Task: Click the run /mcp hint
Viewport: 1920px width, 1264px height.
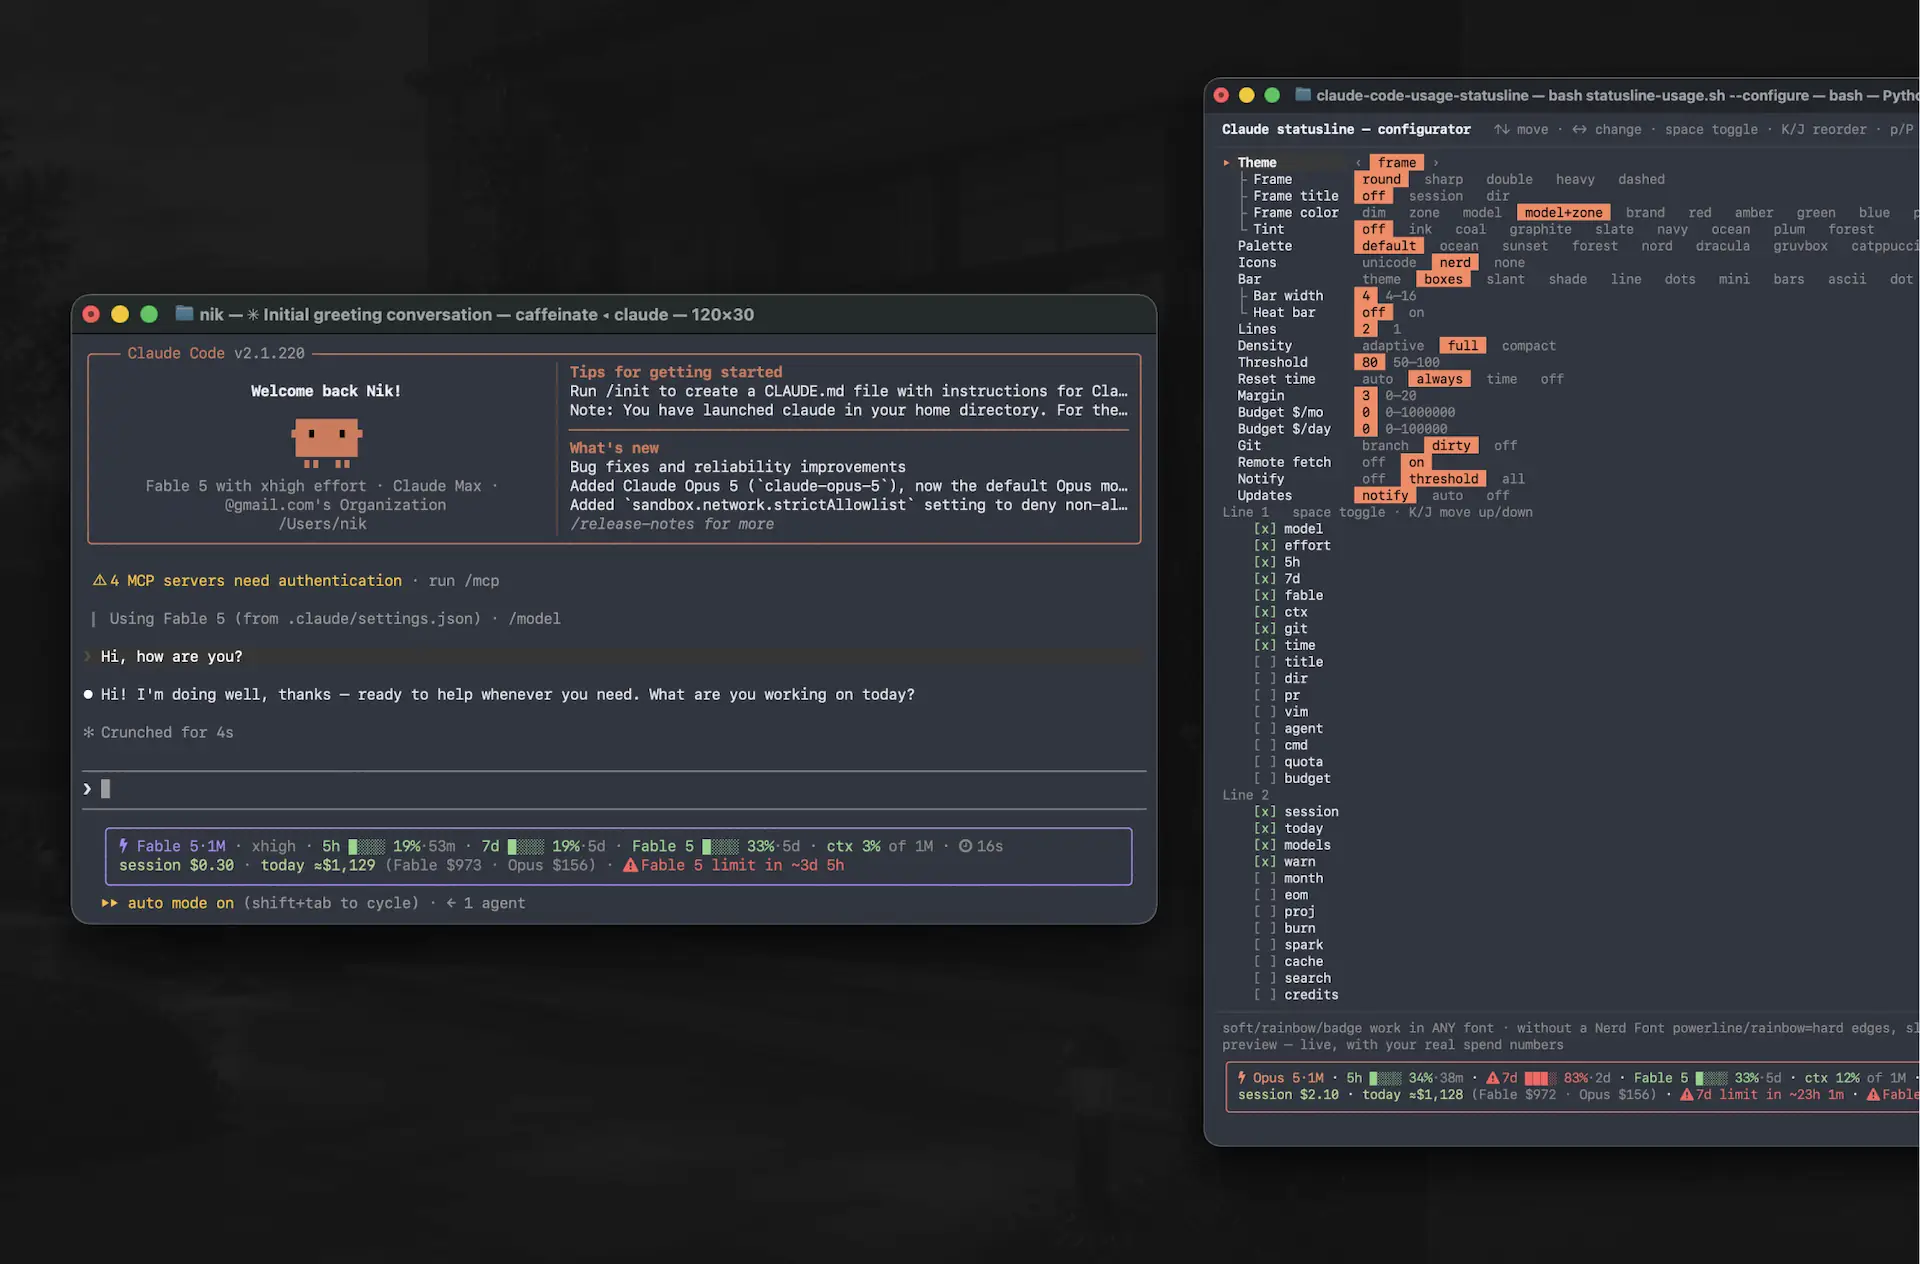Action: (x=464, y=581)
